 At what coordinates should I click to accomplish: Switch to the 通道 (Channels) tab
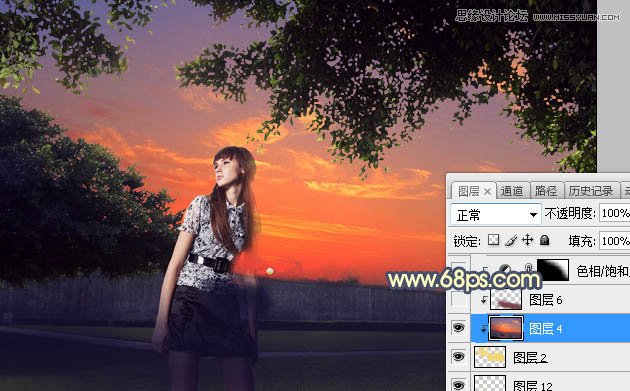(512, 191)
